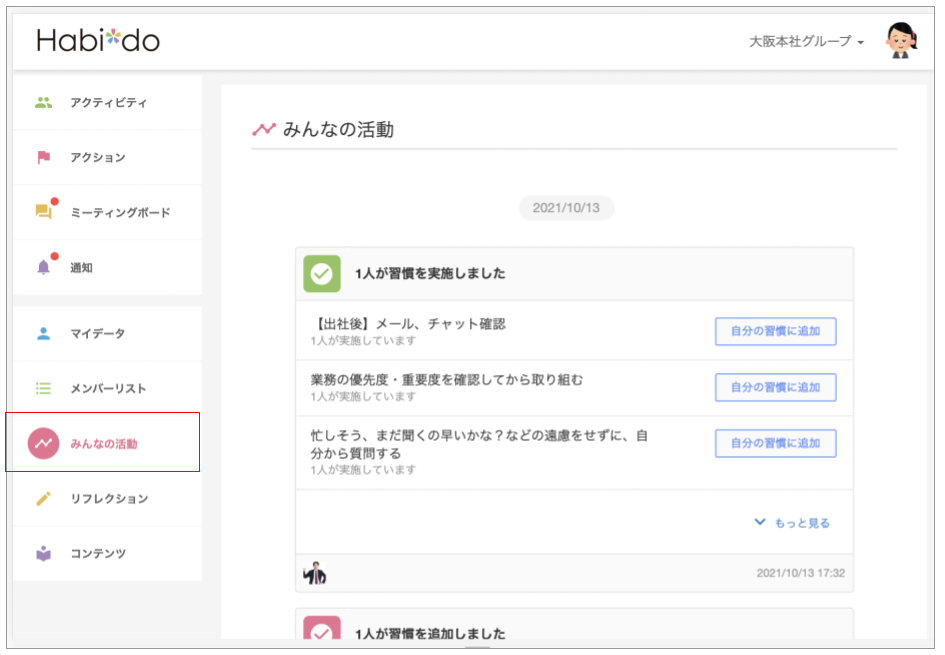Click the purple bell notification icon

[x=43, y=267]
